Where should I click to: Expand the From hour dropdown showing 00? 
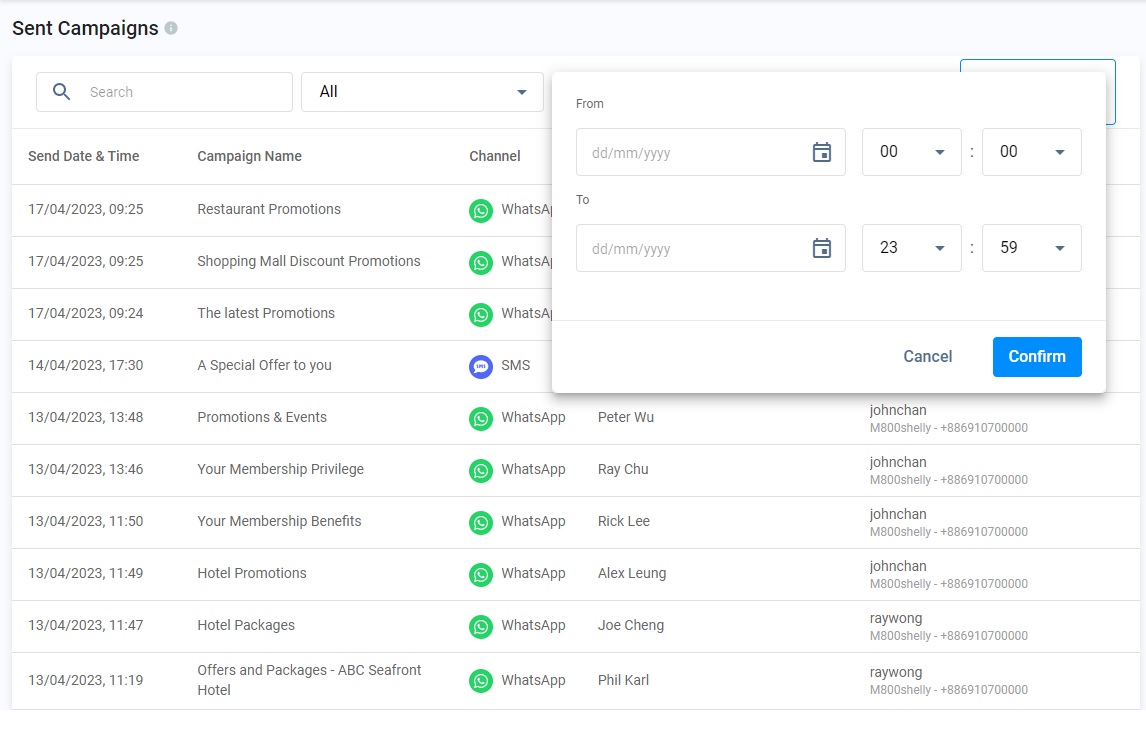pos(911,152)
